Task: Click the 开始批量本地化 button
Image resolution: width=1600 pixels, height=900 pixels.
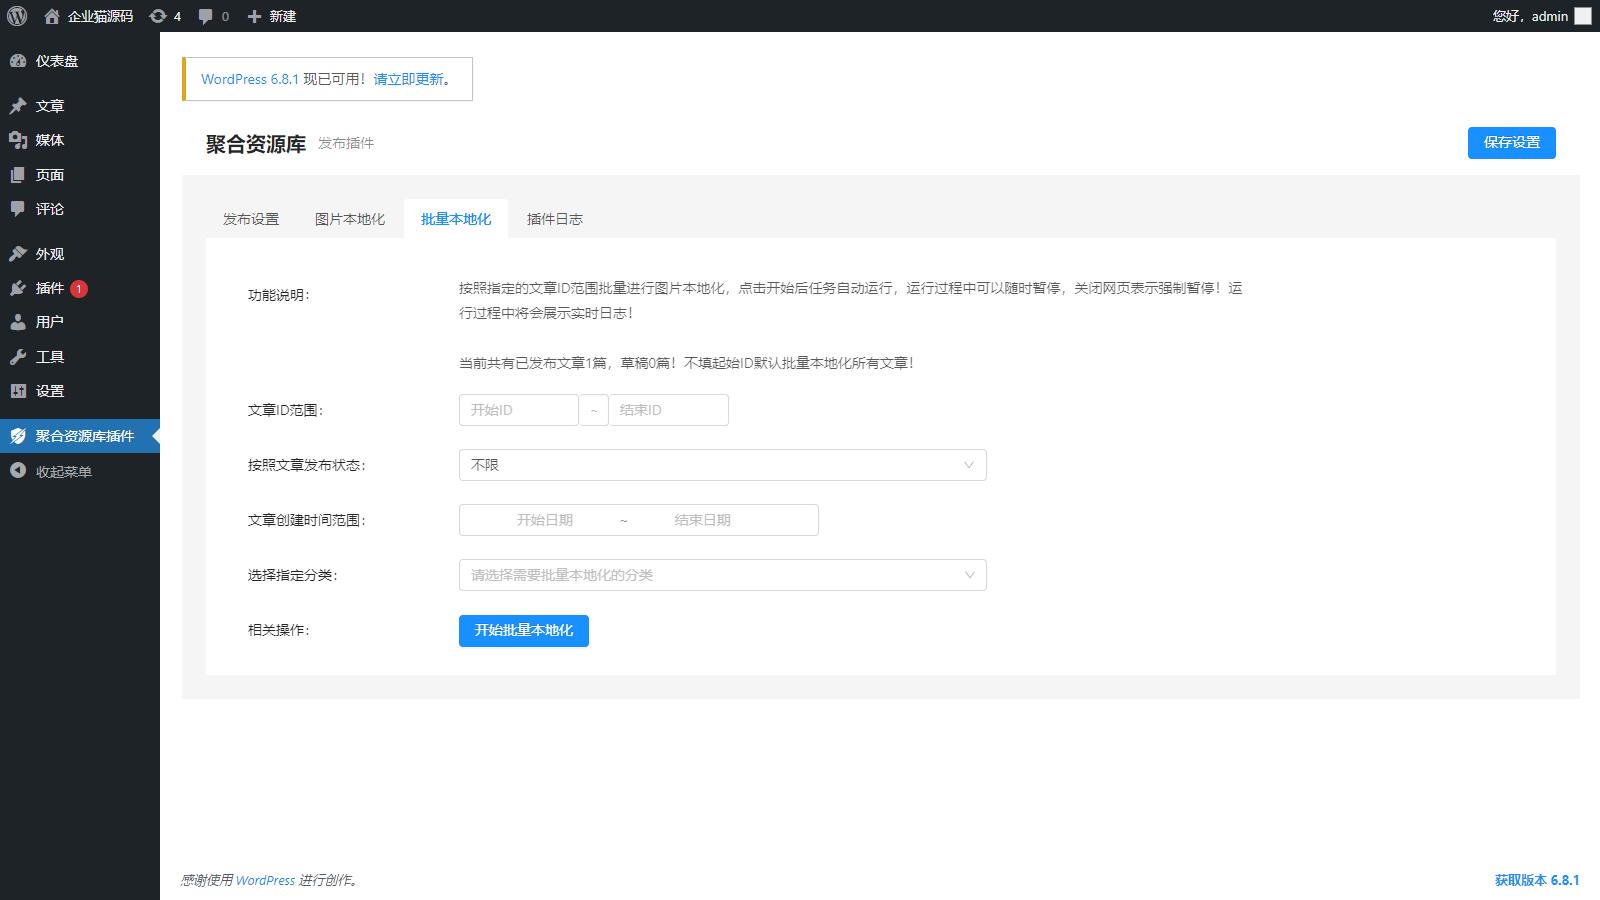Action: [x=523, y=630]
